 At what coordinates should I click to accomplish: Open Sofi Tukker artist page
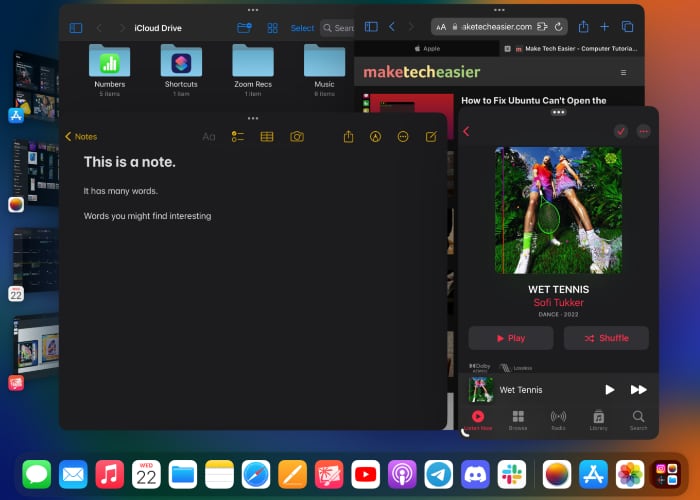(558, 303)
